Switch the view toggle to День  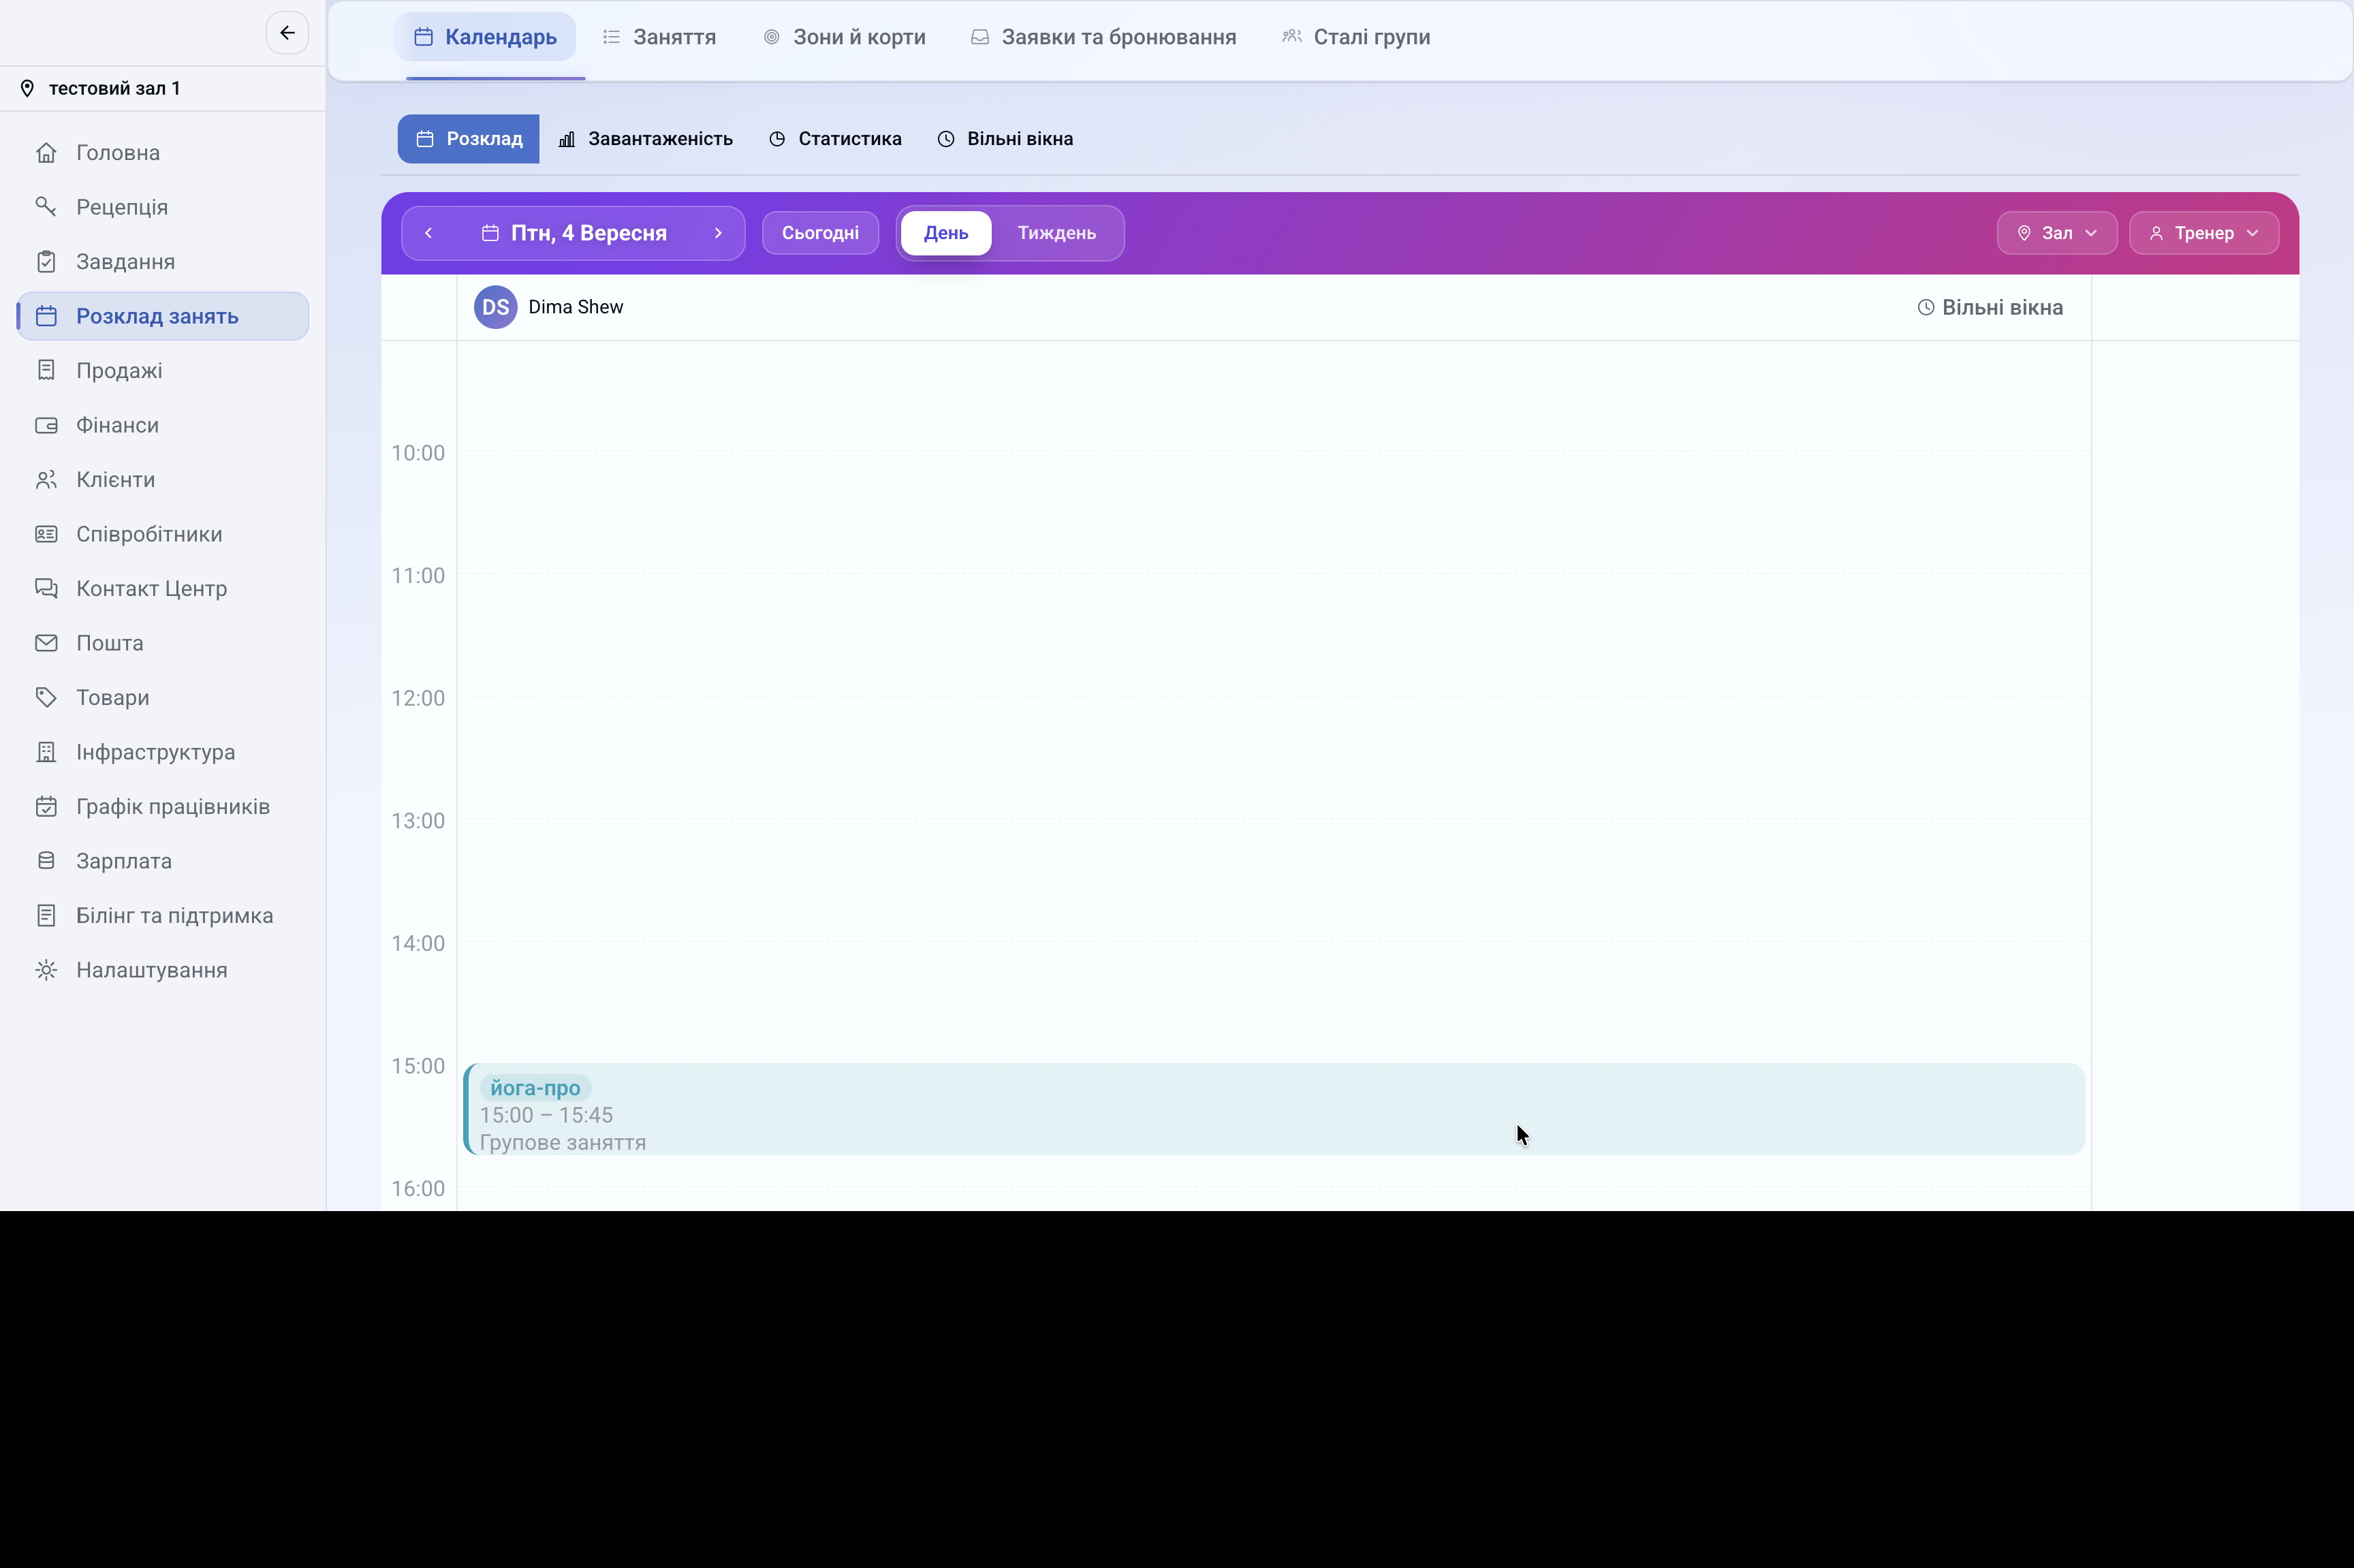[x=946, y=233]
